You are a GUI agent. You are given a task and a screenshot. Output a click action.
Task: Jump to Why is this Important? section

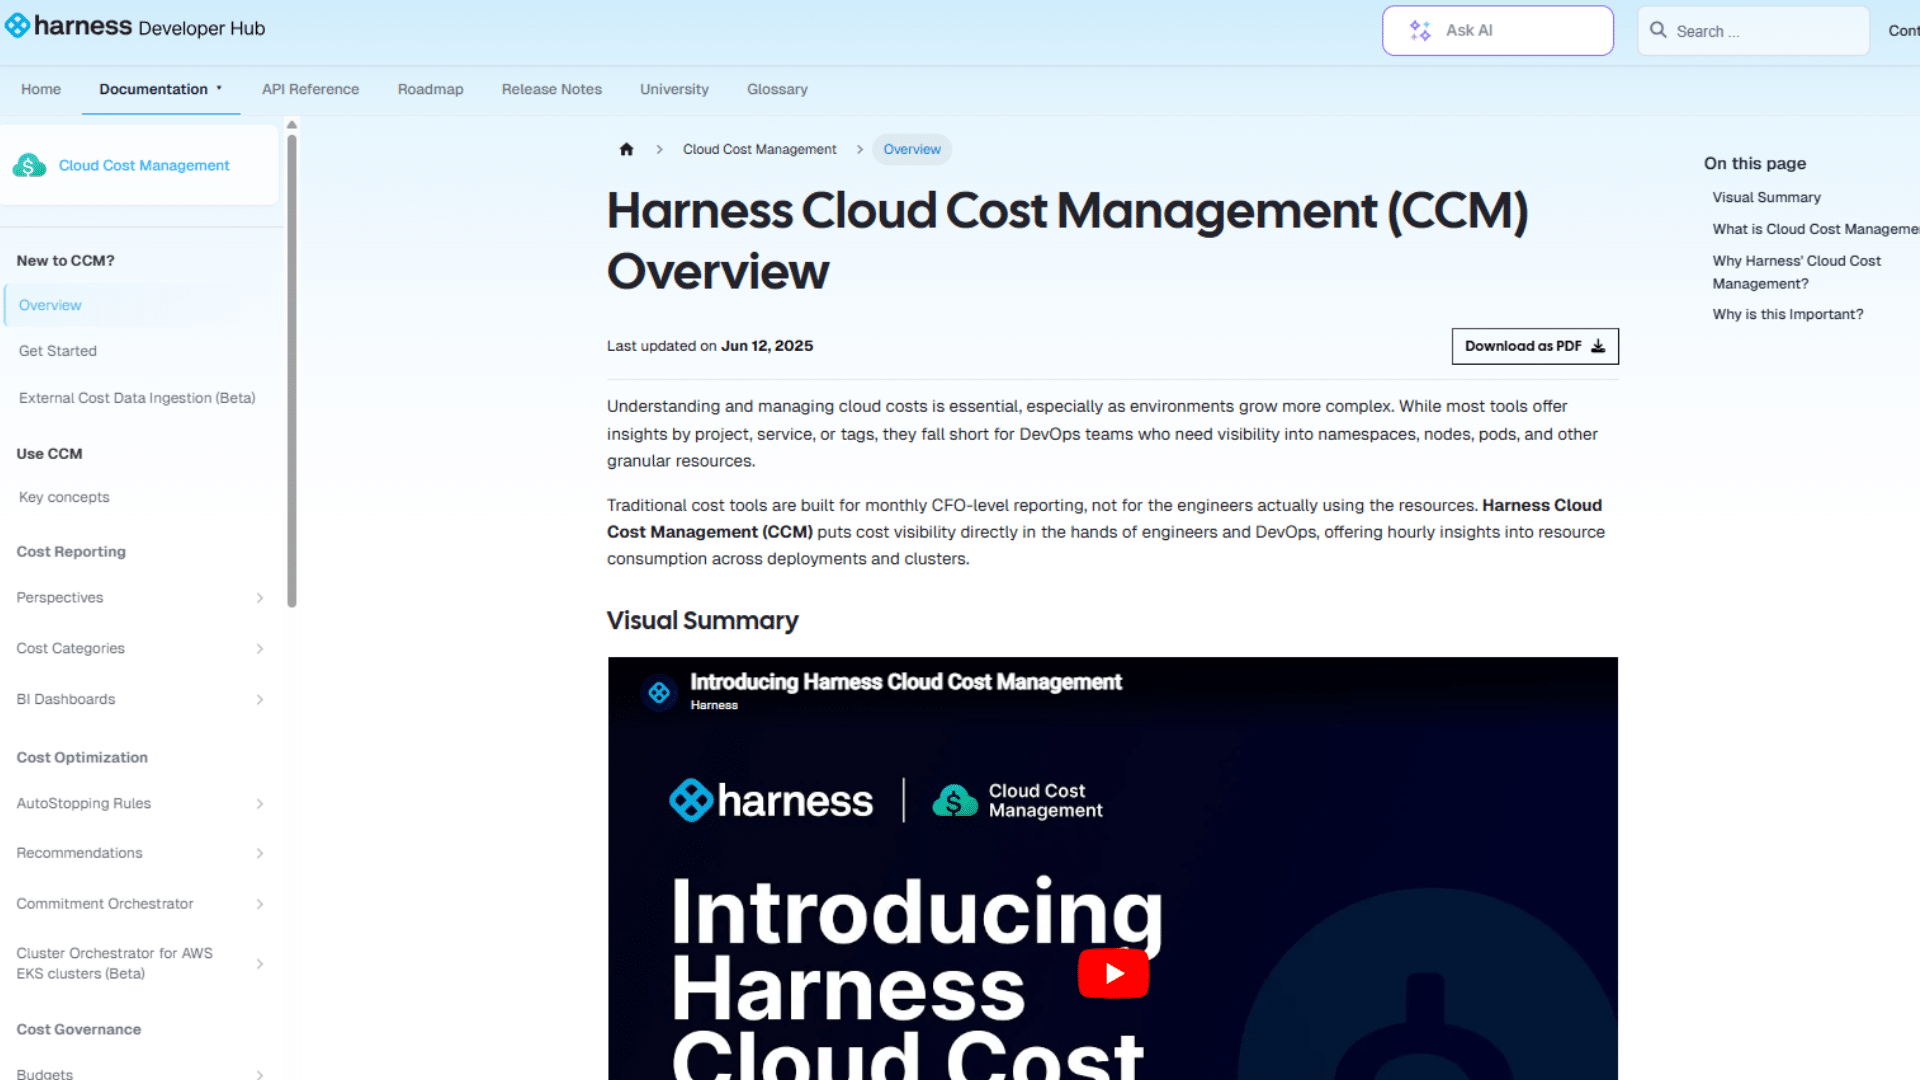[1788, 314]
